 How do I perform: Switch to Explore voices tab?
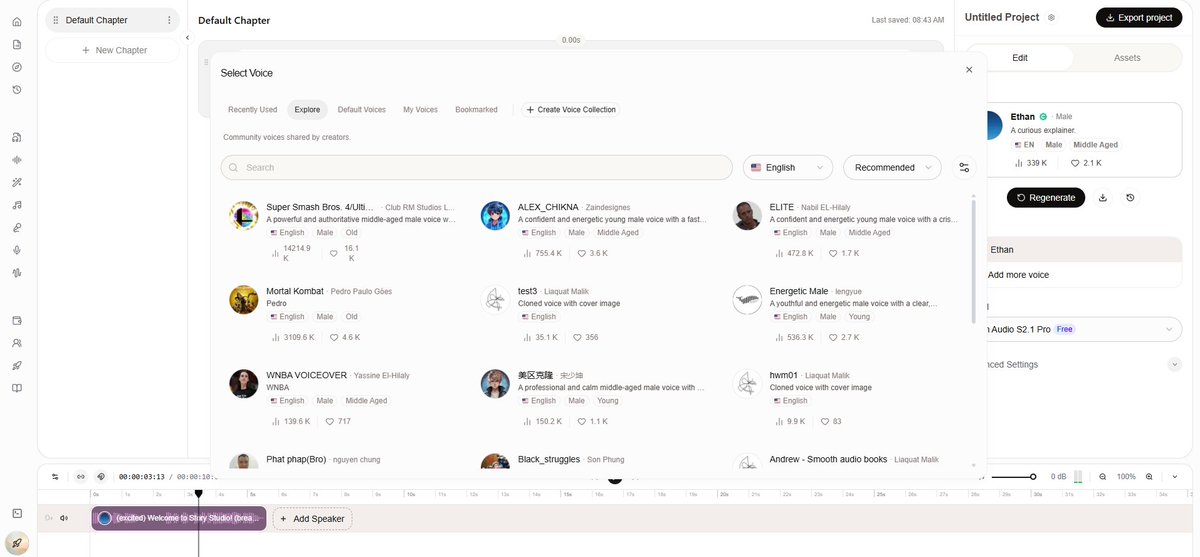pos(307,110)
